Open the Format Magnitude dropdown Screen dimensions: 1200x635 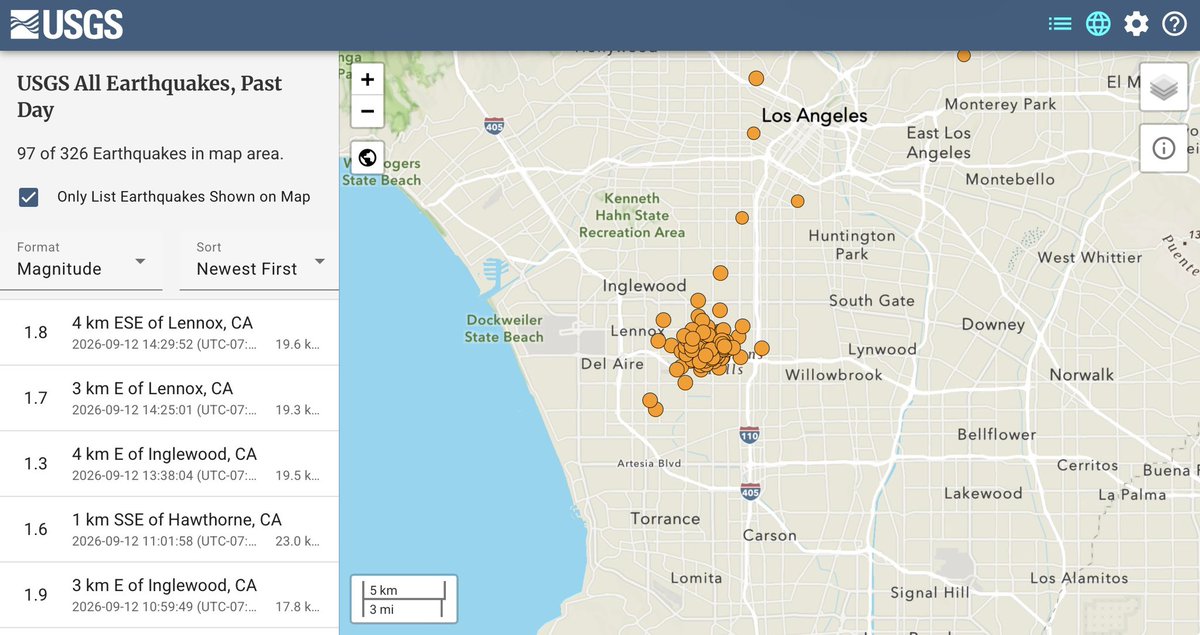pos(82,260)
